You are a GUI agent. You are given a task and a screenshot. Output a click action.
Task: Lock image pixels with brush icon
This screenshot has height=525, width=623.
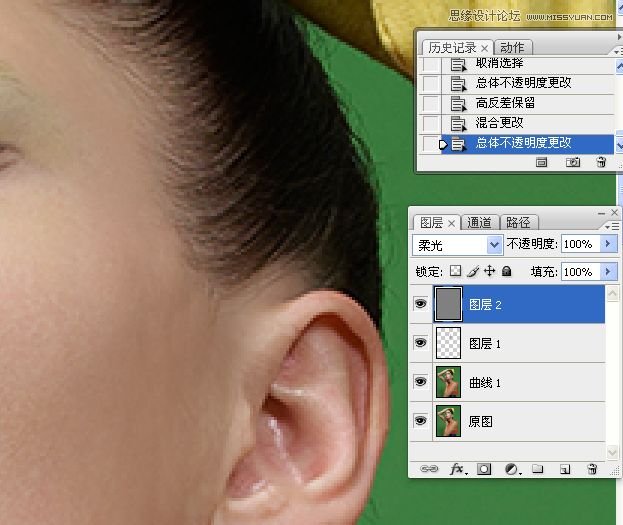point(473,271)
